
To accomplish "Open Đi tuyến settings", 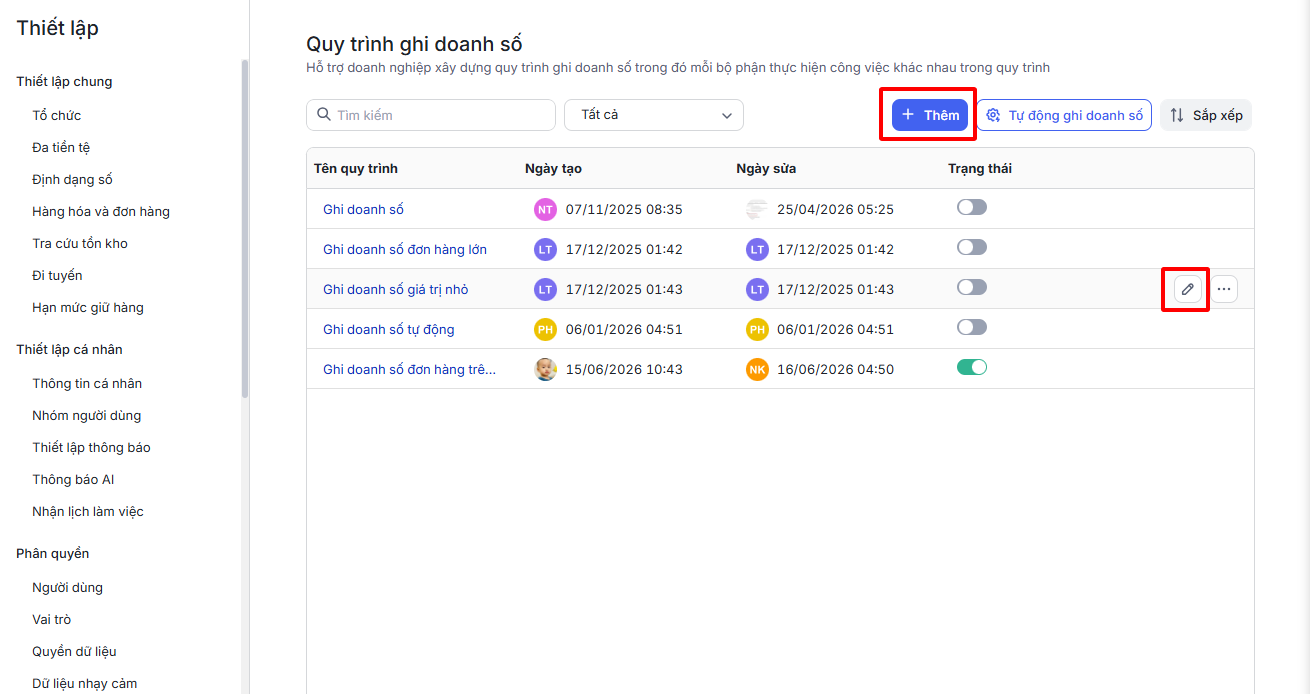I will [x=57, y=275].
